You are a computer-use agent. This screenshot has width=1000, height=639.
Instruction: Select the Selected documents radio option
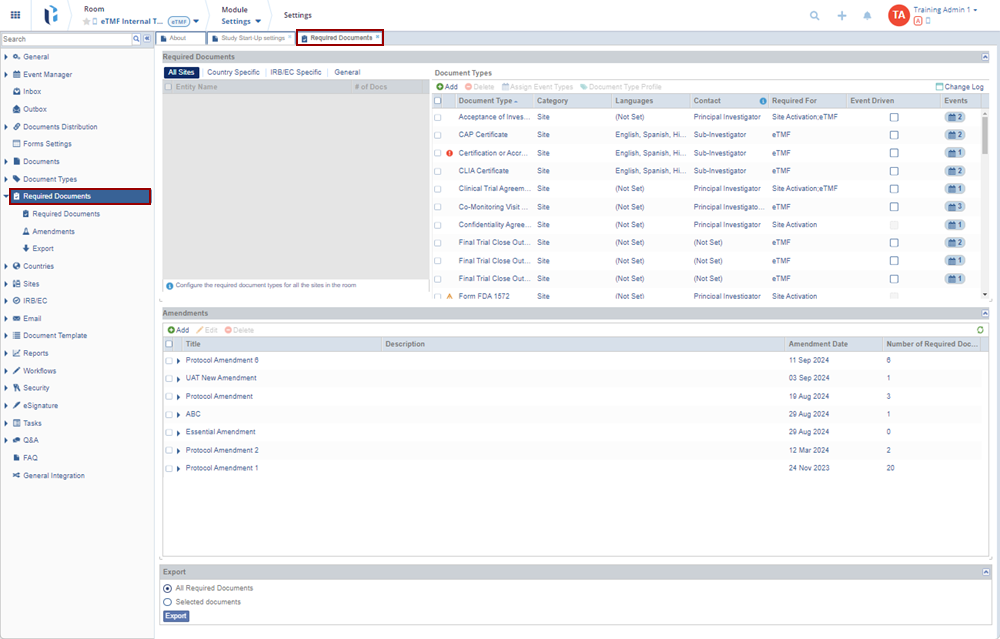[x=167, y=602]
